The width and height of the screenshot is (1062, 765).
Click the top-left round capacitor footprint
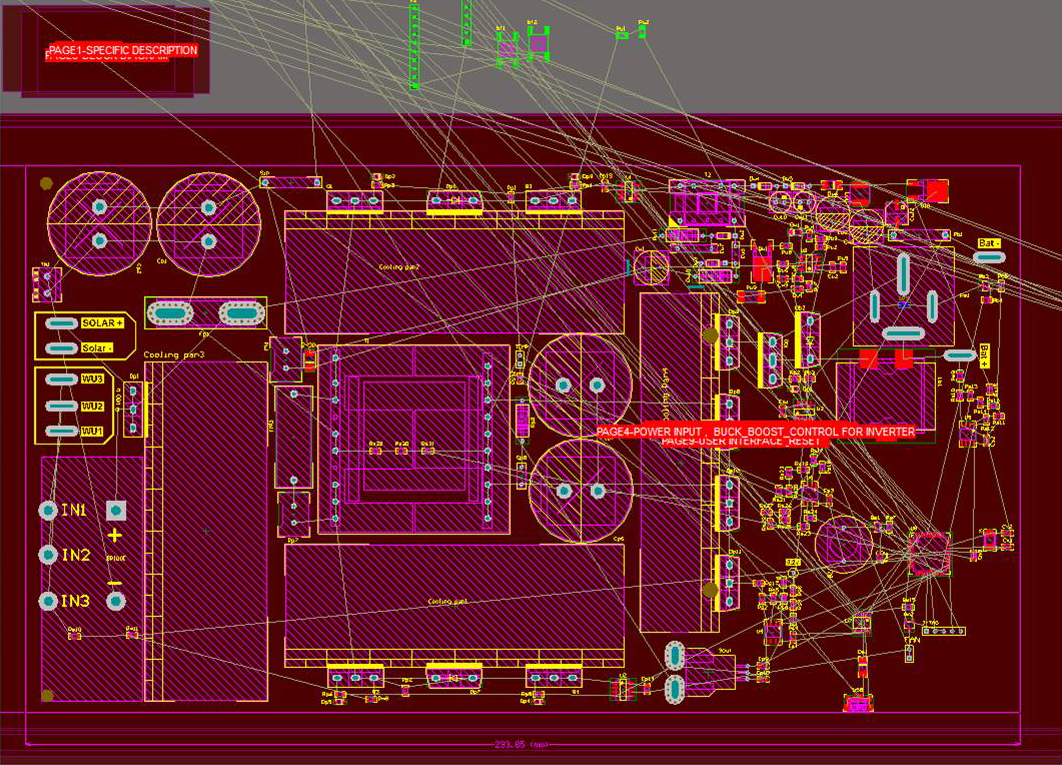coord(99,223)
